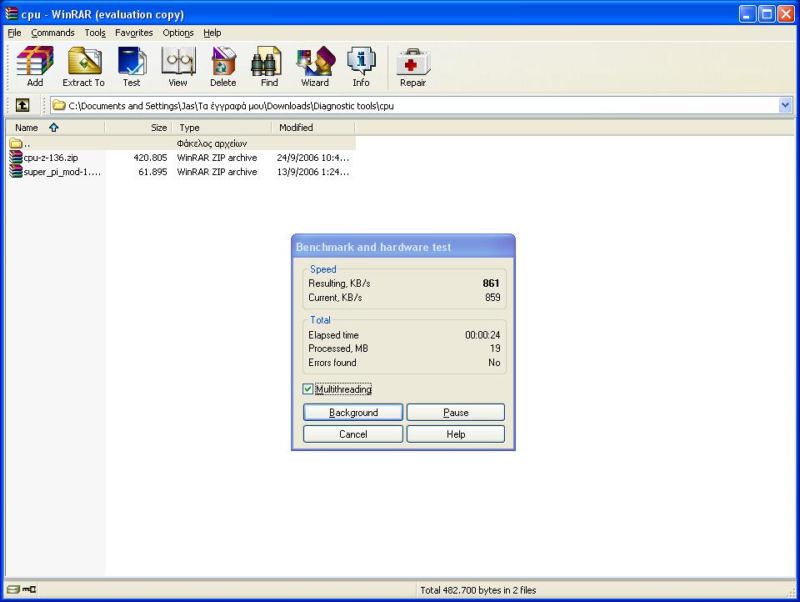
Task: Click 'Total 482.700 bytes in 2 files' status
Action: (x=478, y=590)
